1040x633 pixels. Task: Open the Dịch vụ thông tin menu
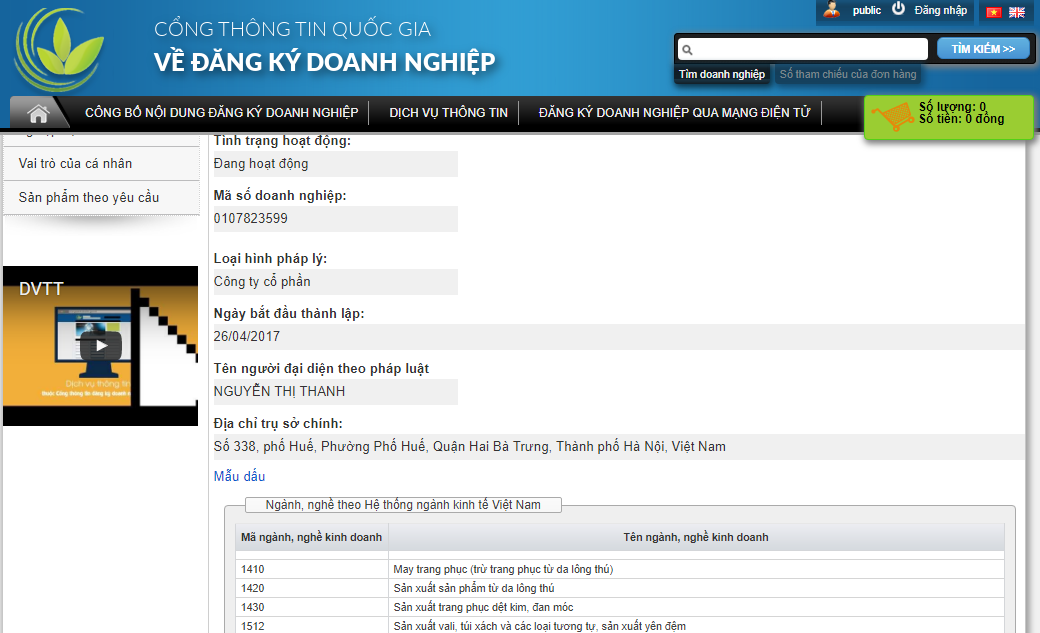point(449,112)
